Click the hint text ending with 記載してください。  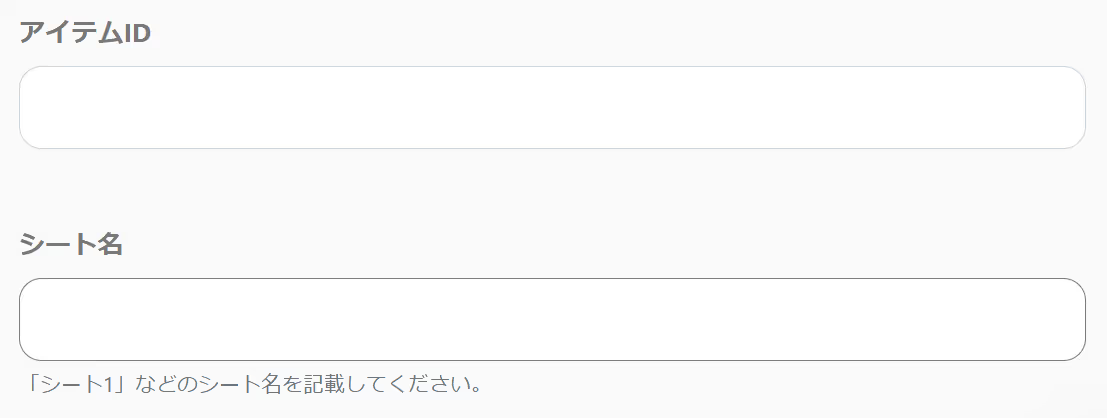tap(252, 384)
